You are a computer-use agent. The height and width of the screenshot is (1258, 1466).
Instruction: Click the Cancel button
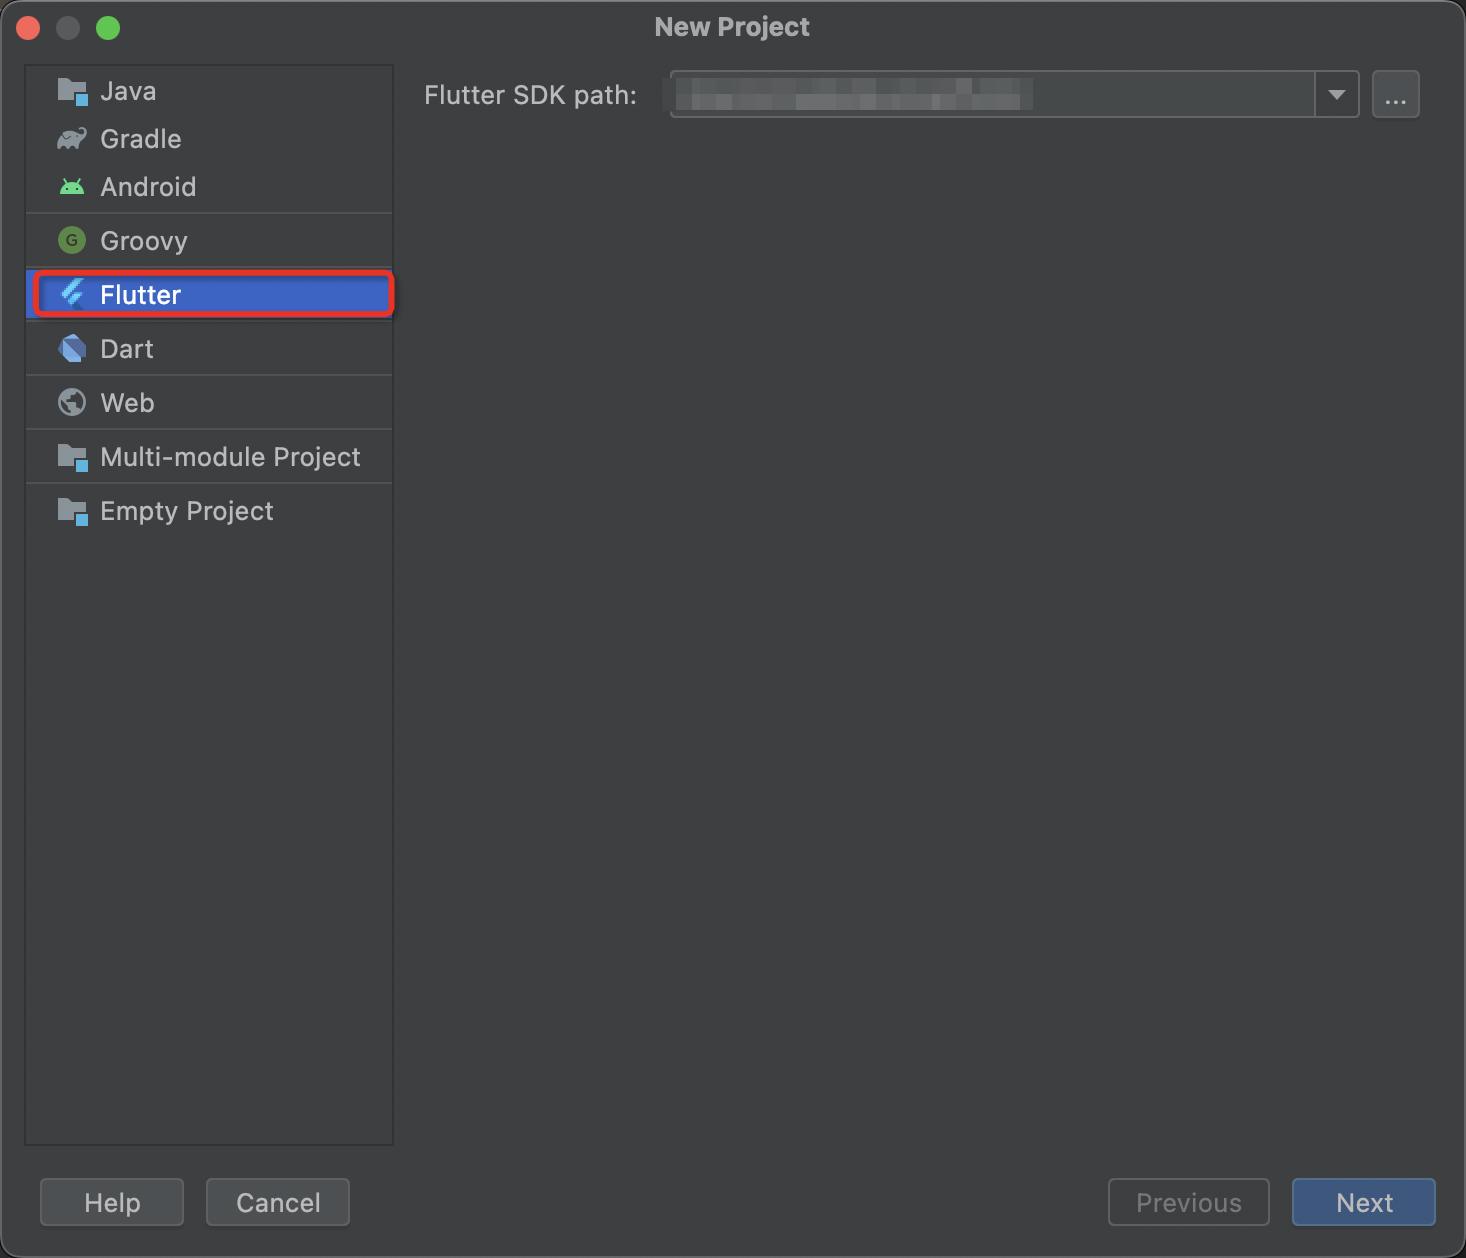click(277, 1202)
